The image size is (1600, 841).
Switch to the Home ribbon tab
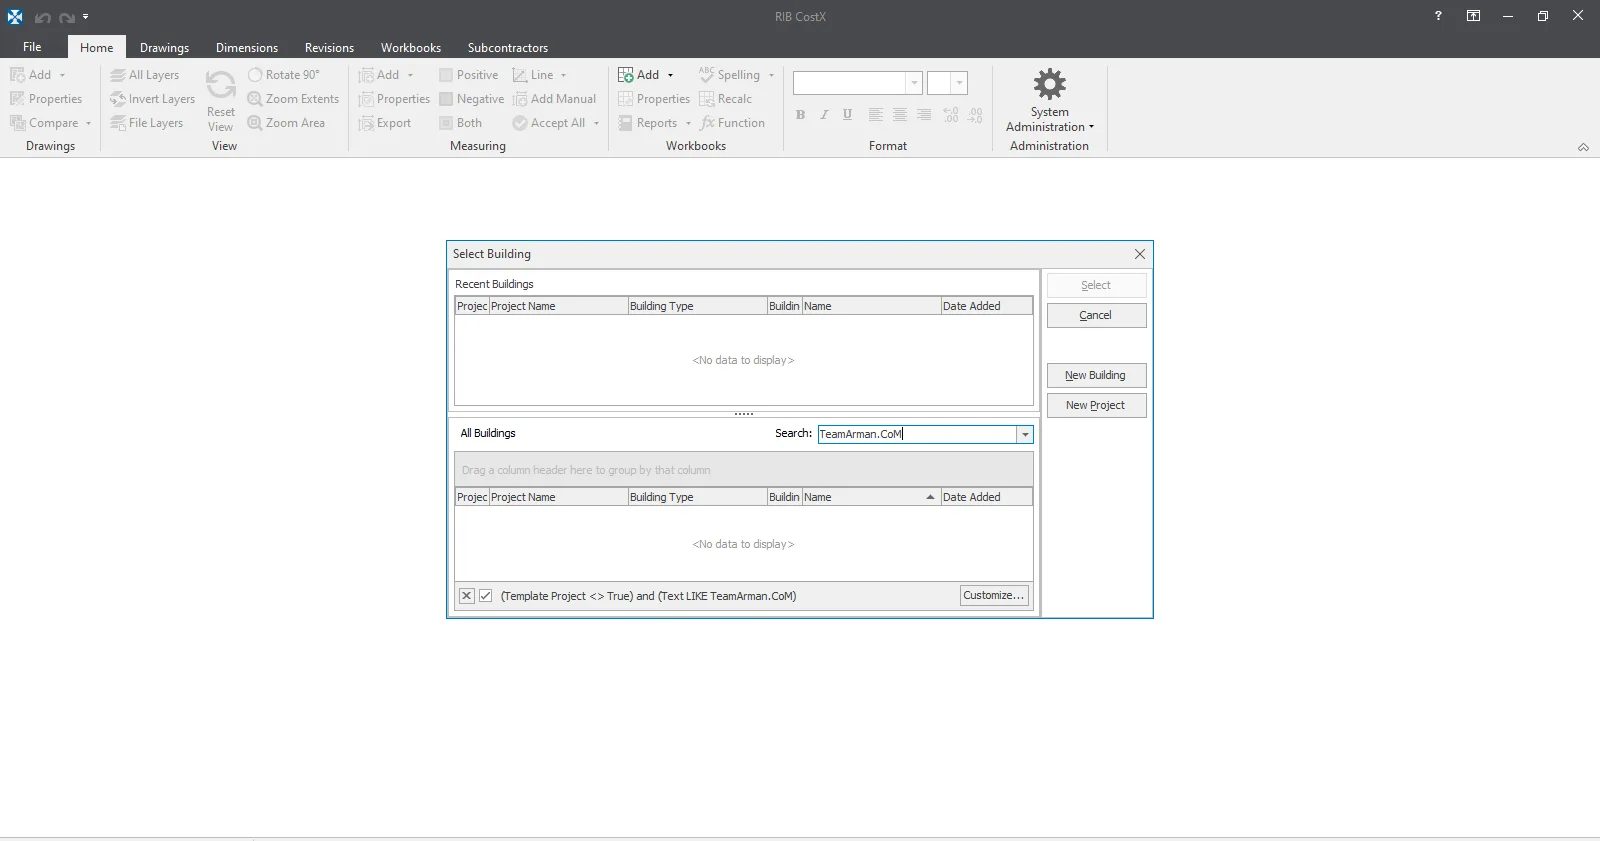(x=97, y=47)
